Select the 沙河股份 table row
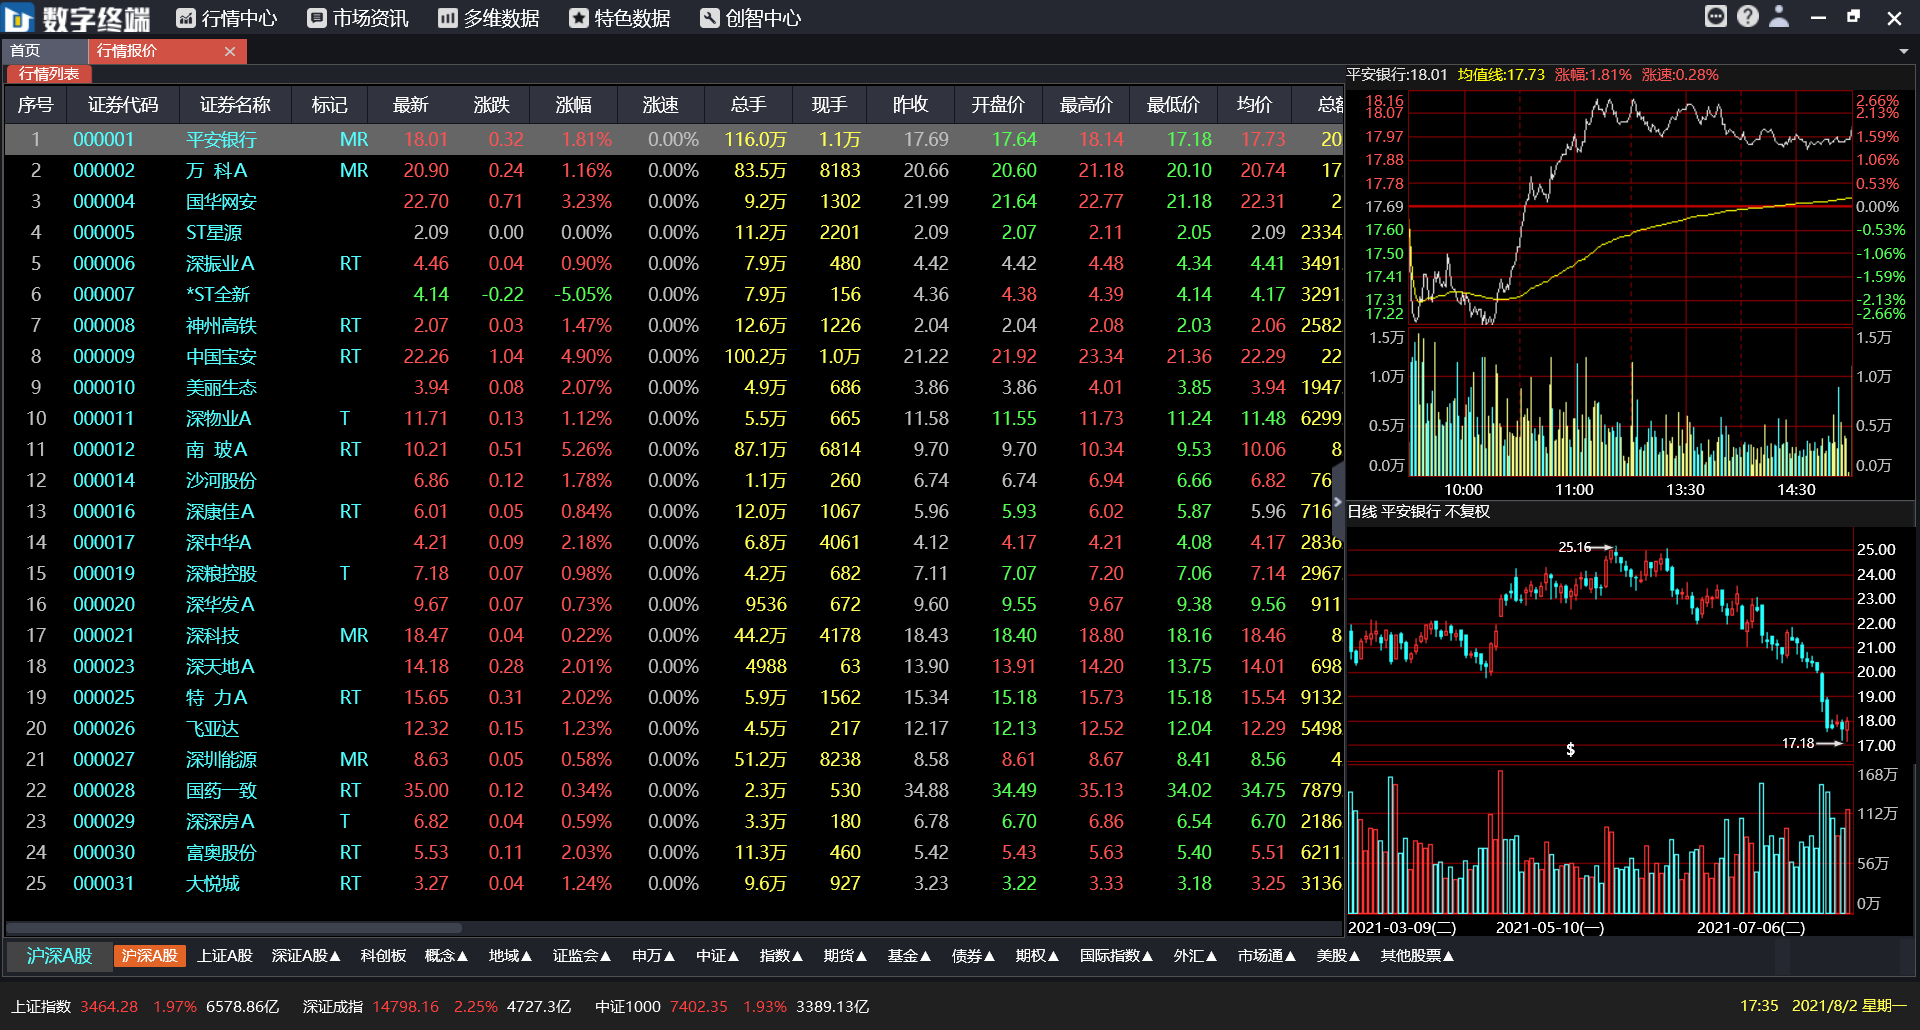 tap(219, 480)
